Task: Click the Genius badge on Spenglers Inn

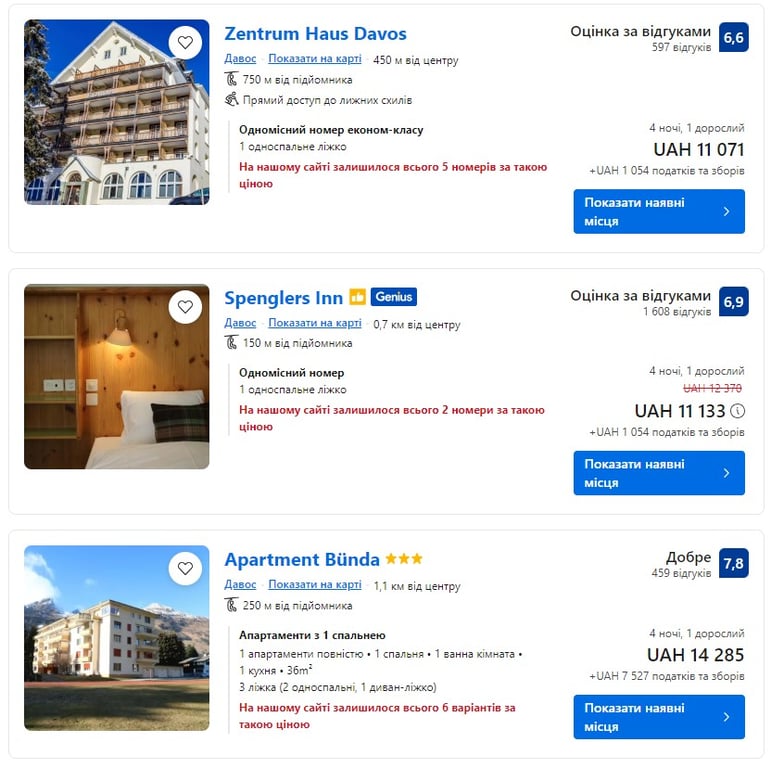Action: (393, 297)
